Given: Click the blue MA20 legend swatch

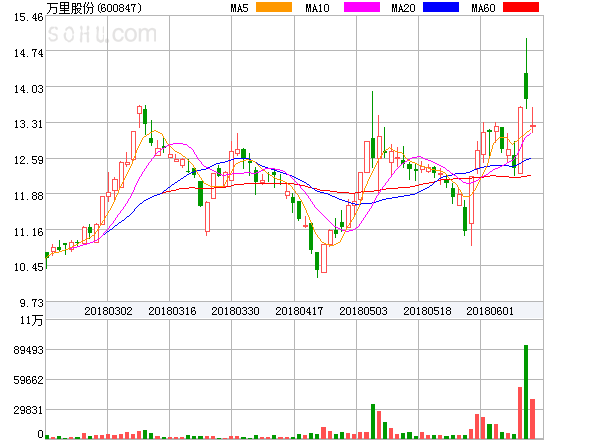Looking at the screenshot, I should tap(441, 7).
